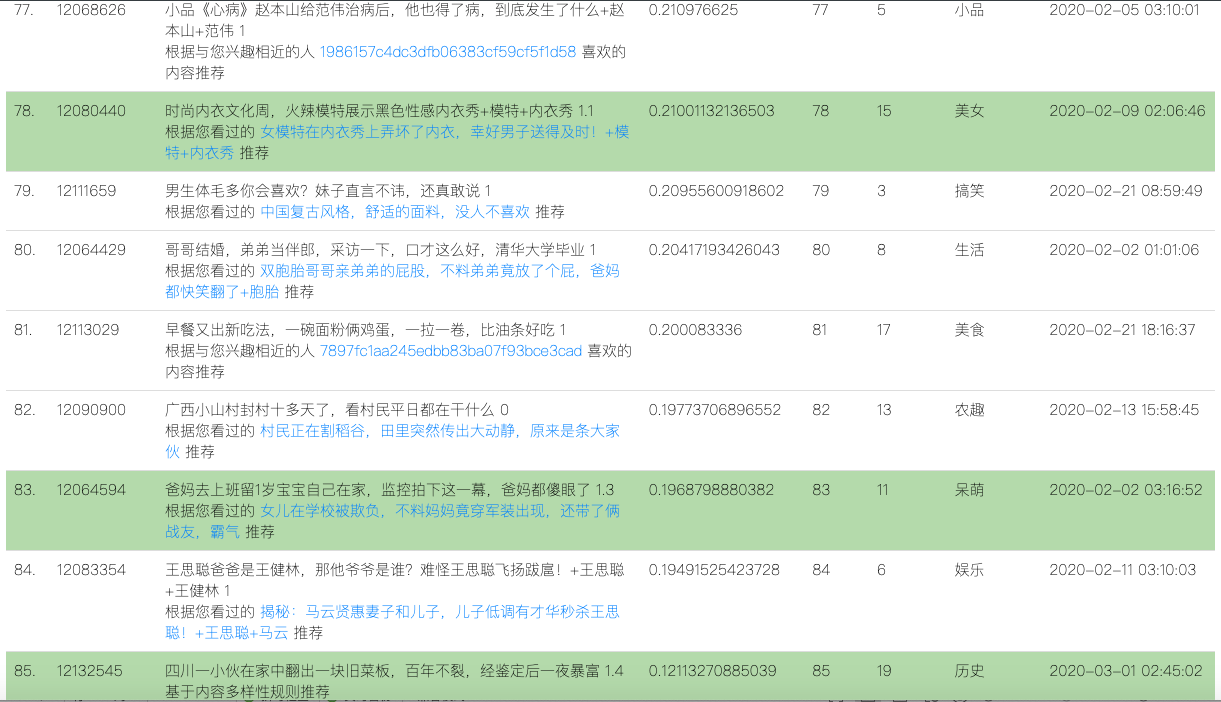Open the 村民正在割稻谷 link
The height and width of the screenshot is (702, 1221).
(440, 431)
